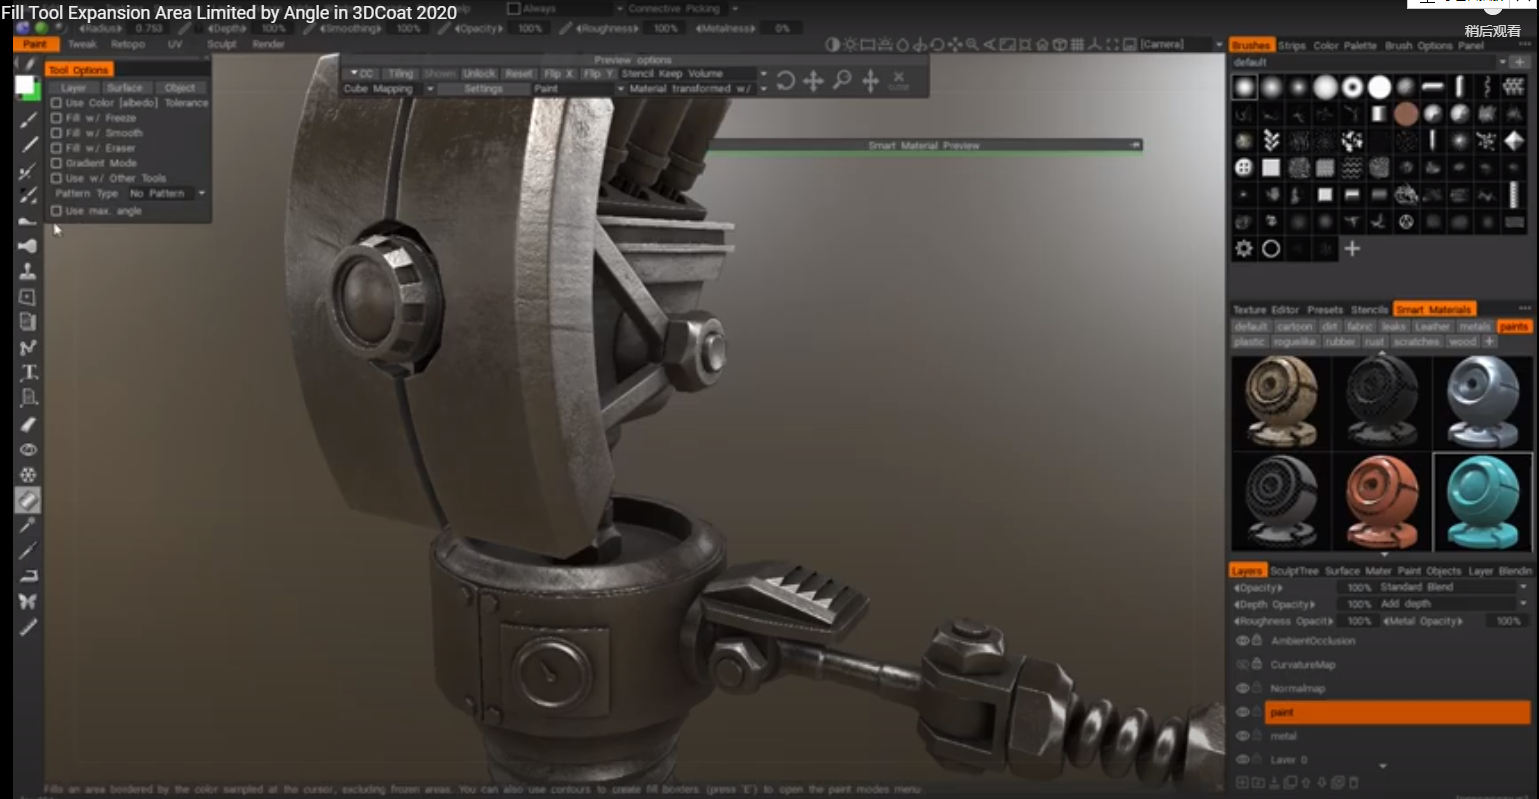Select the eraser tool in left toolbar
Screen dimensions: 1539x799
coord(28,424)
